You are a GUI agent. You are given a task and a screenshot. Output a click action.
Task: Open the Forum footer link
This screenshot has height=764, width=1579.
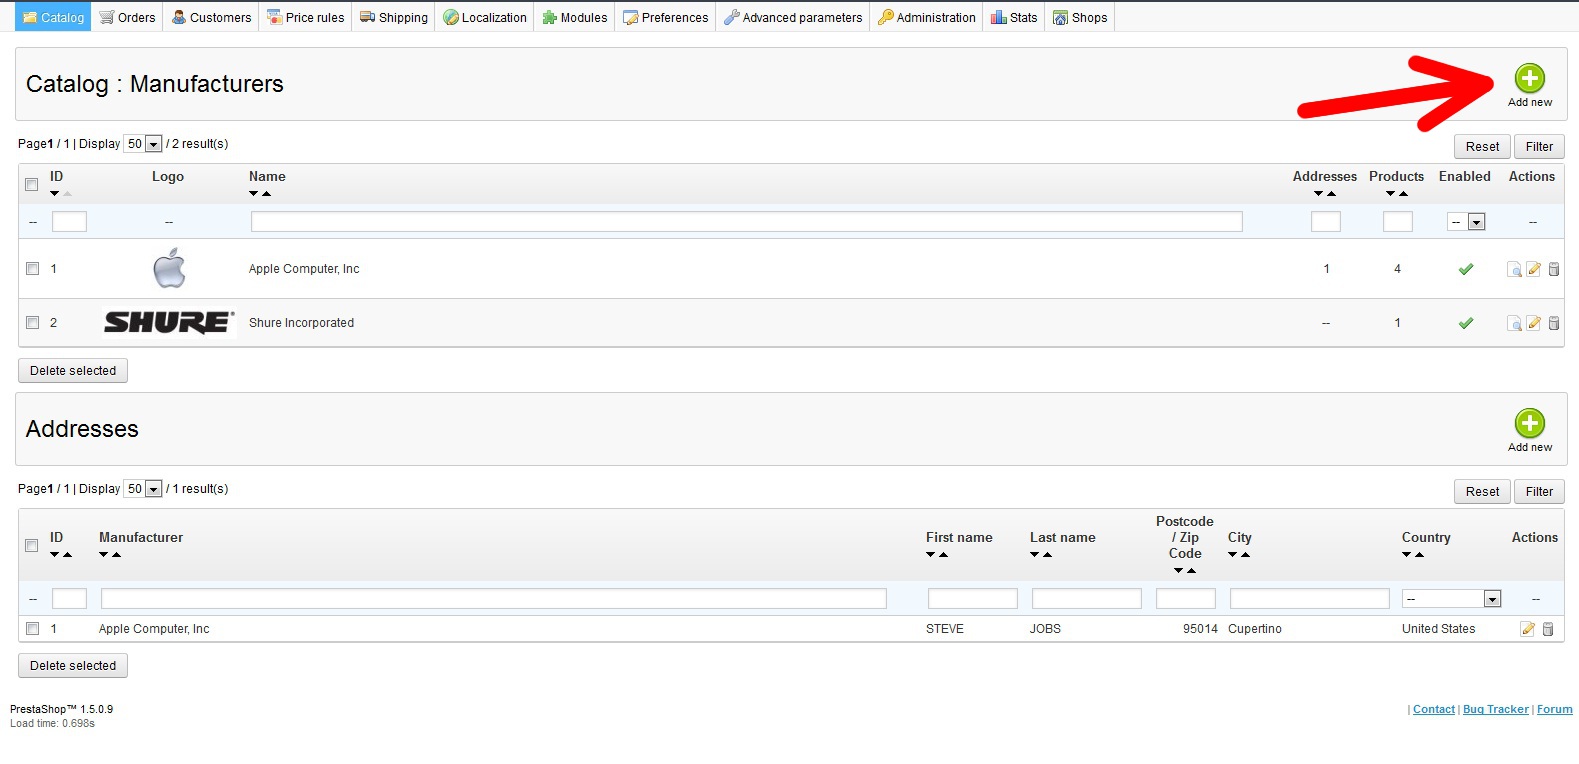[x=1555, y=709]
